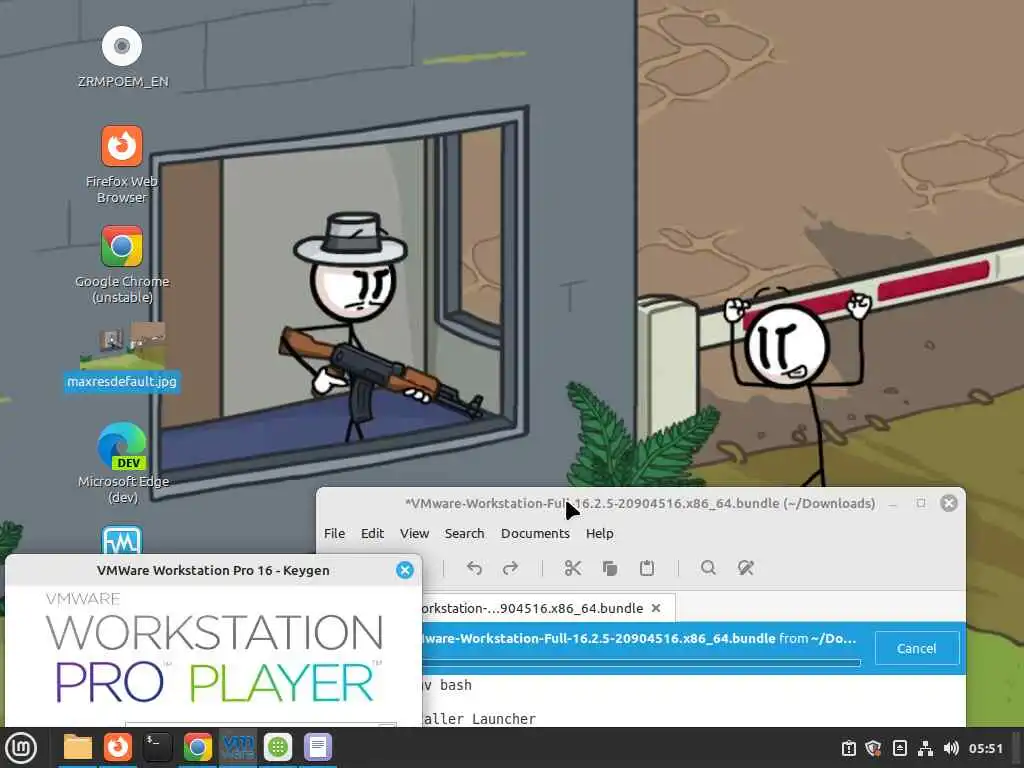Switch to VMware keygen window in panel
The image size is (1024, 768).
point(238,748)
